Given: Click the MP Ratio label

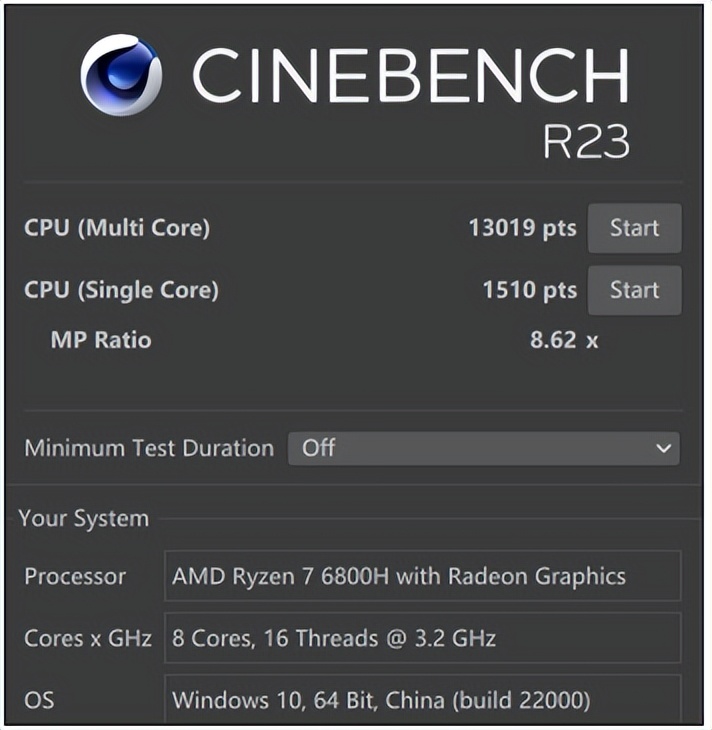Looking at the screenshot, I should point(101,340).
